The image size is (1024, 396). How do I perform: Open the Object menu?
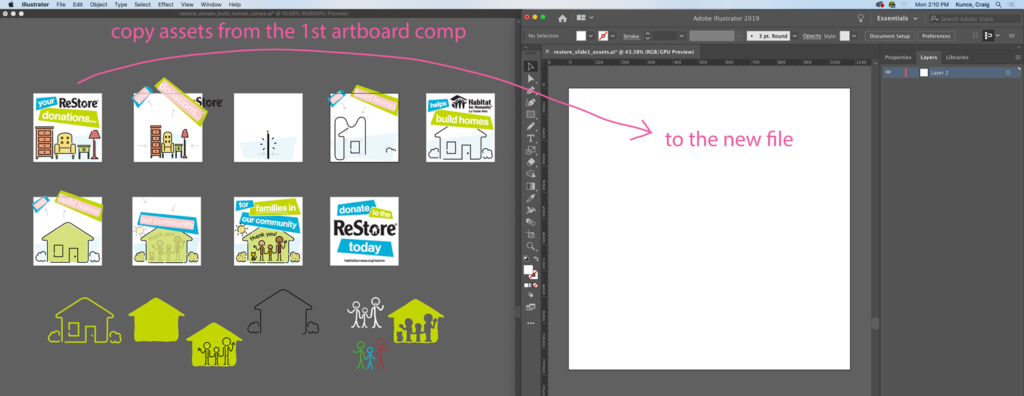click(99, 5)
